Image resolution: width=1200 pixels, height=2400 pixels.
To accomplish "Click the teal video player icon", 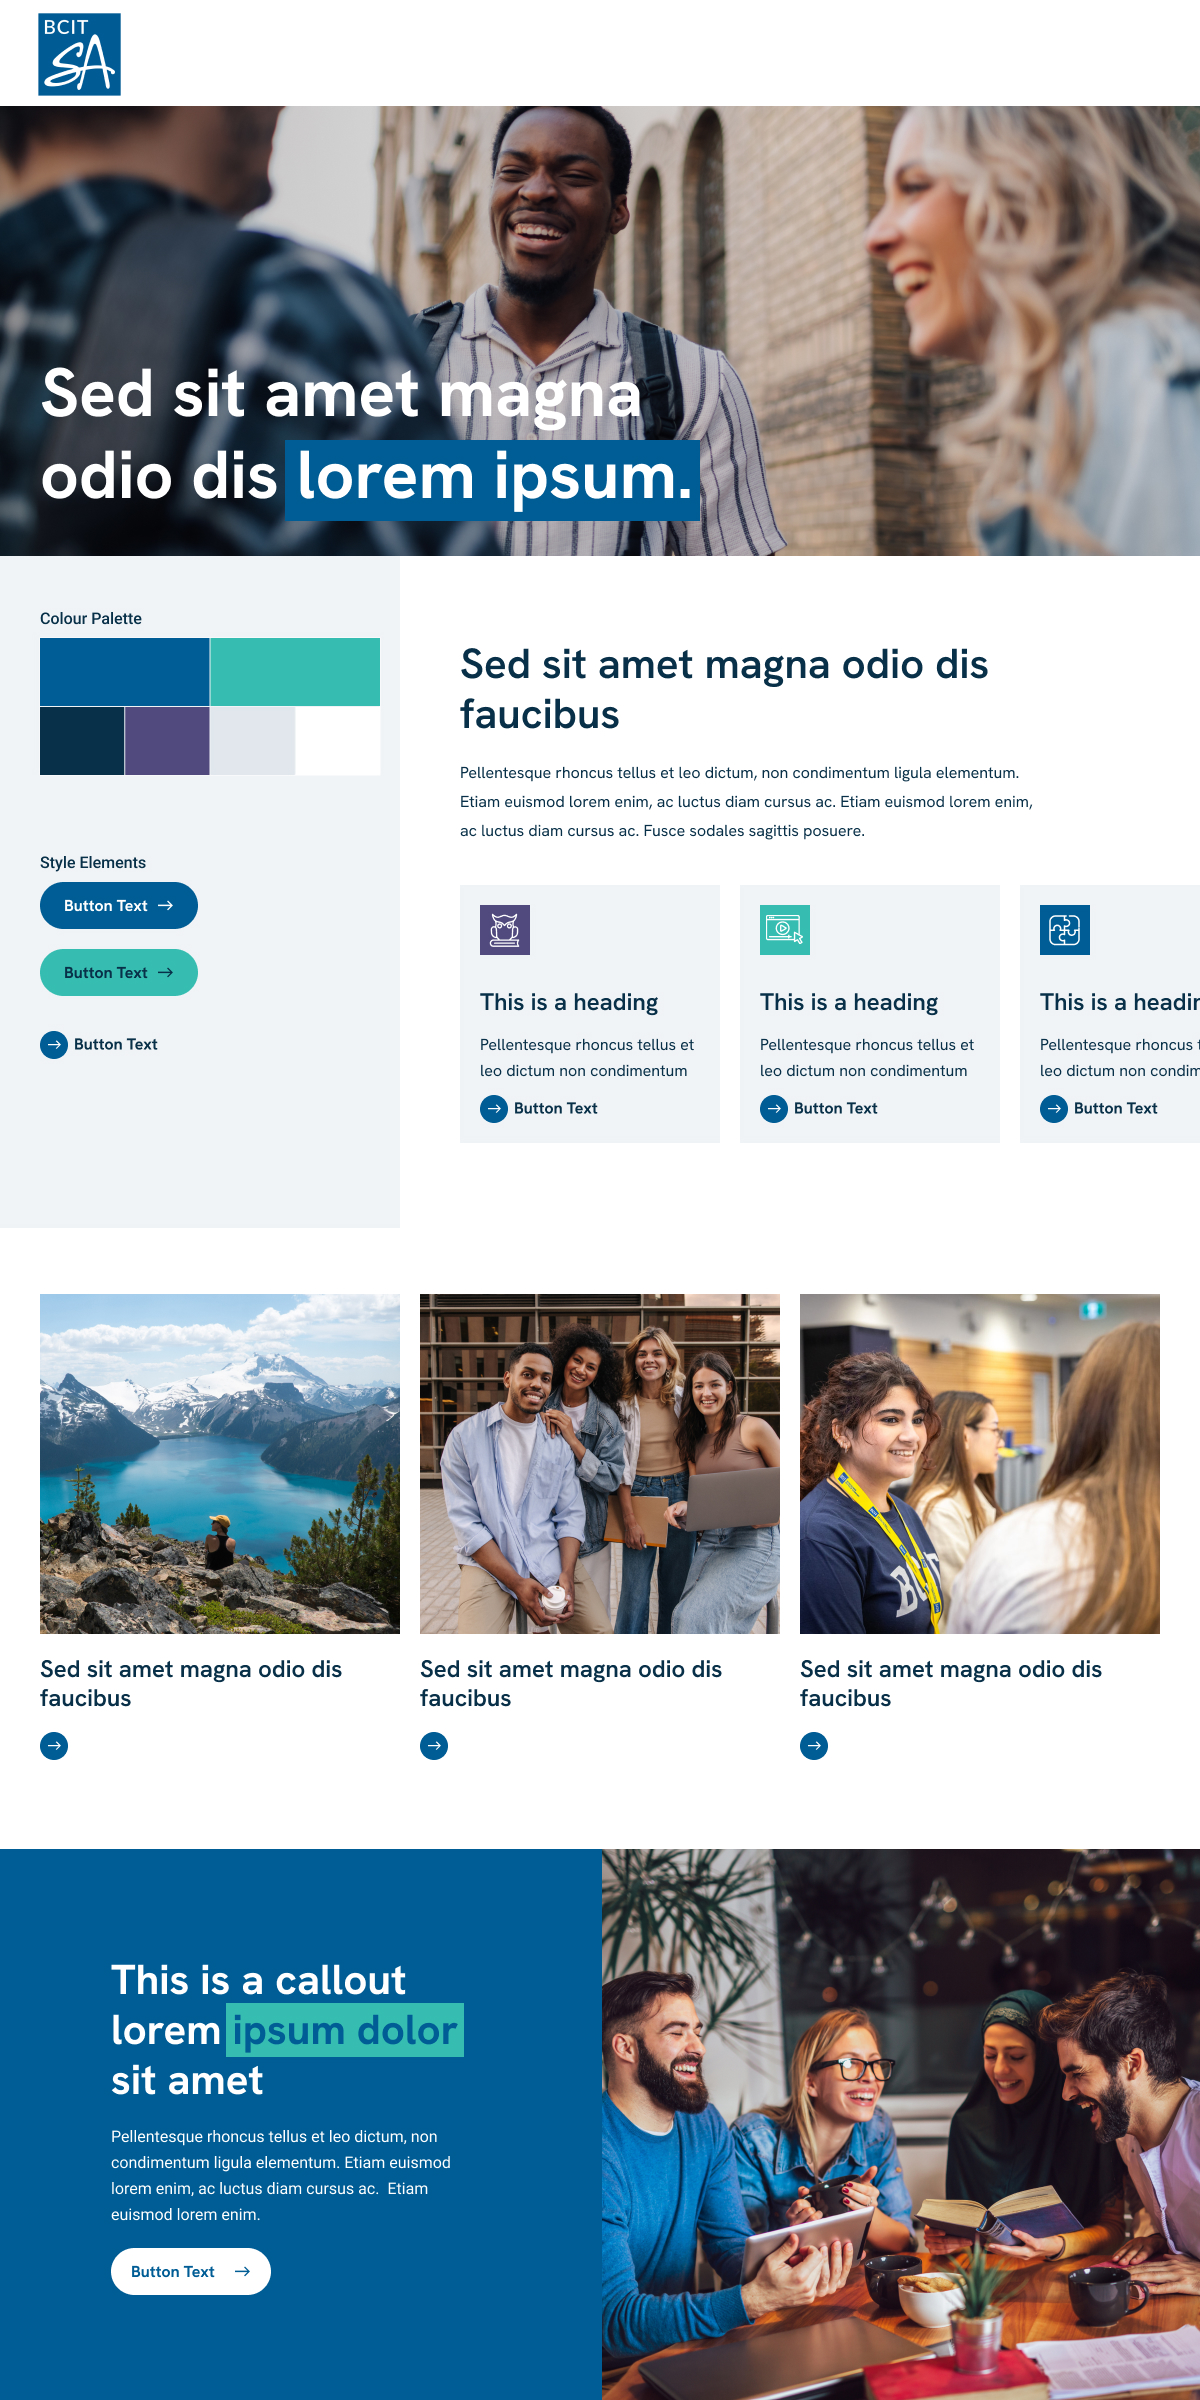I will (x=785, y=930).
